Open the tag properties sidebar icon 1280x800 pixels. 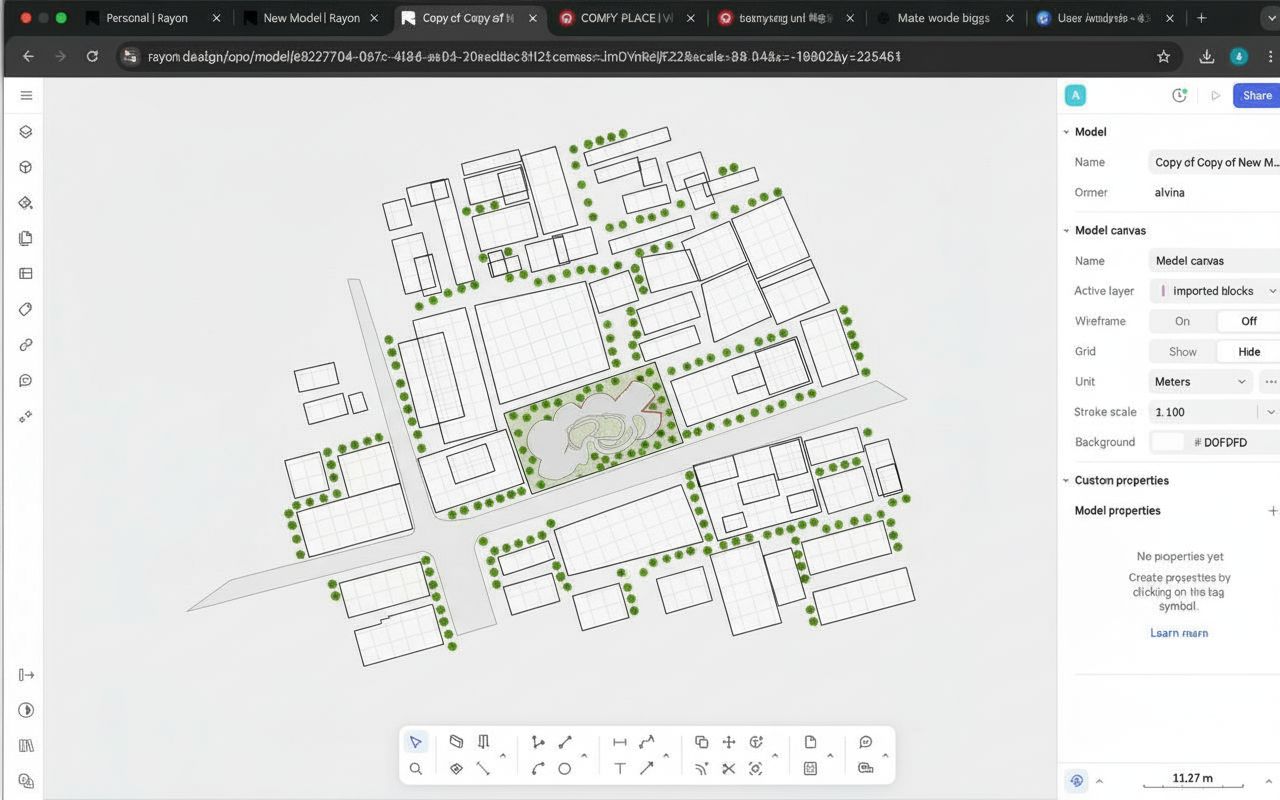click(26, 309)
